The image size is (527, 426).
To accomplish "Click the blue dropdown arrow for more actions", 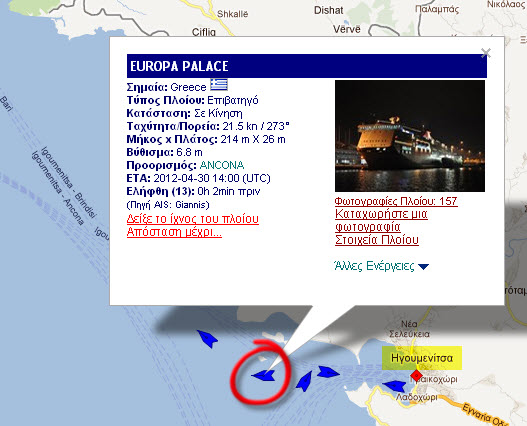I will tap(423, 267).
